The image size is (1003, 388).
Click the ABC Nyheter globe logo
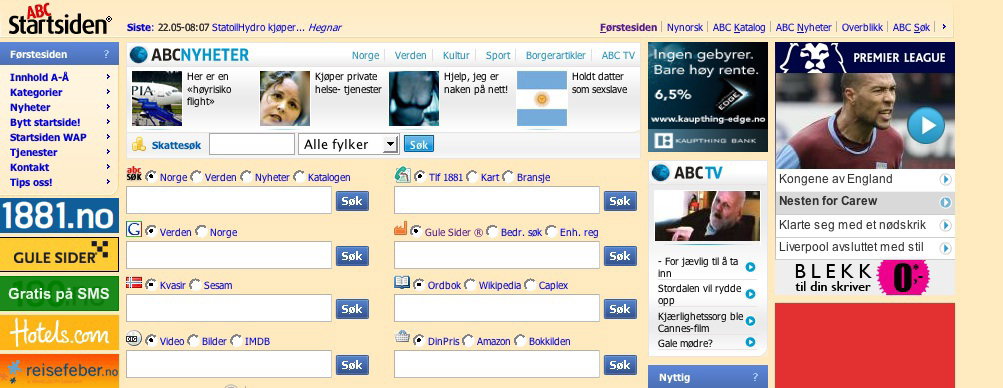pos(138,55)
